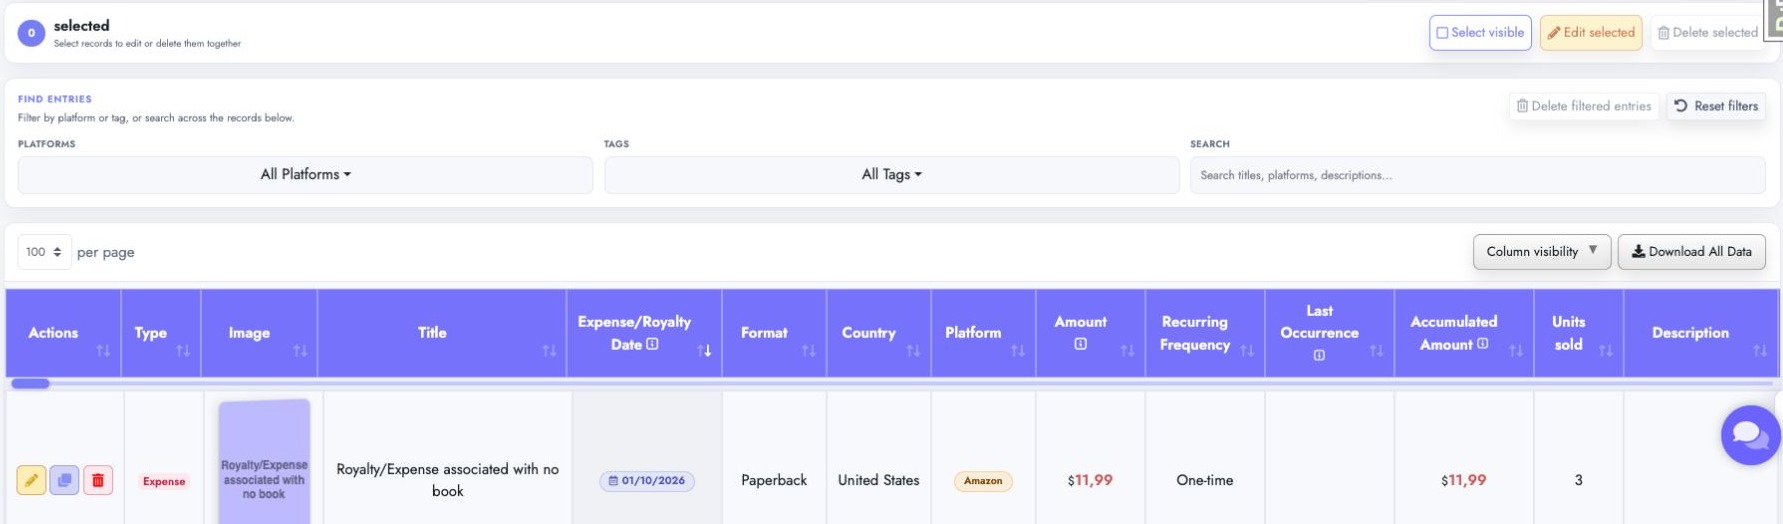Image resolution: width=1783 pixels, height=524 pixels.
Task: Click the info icon under Amount header
Action: (x=1080, y=344)
